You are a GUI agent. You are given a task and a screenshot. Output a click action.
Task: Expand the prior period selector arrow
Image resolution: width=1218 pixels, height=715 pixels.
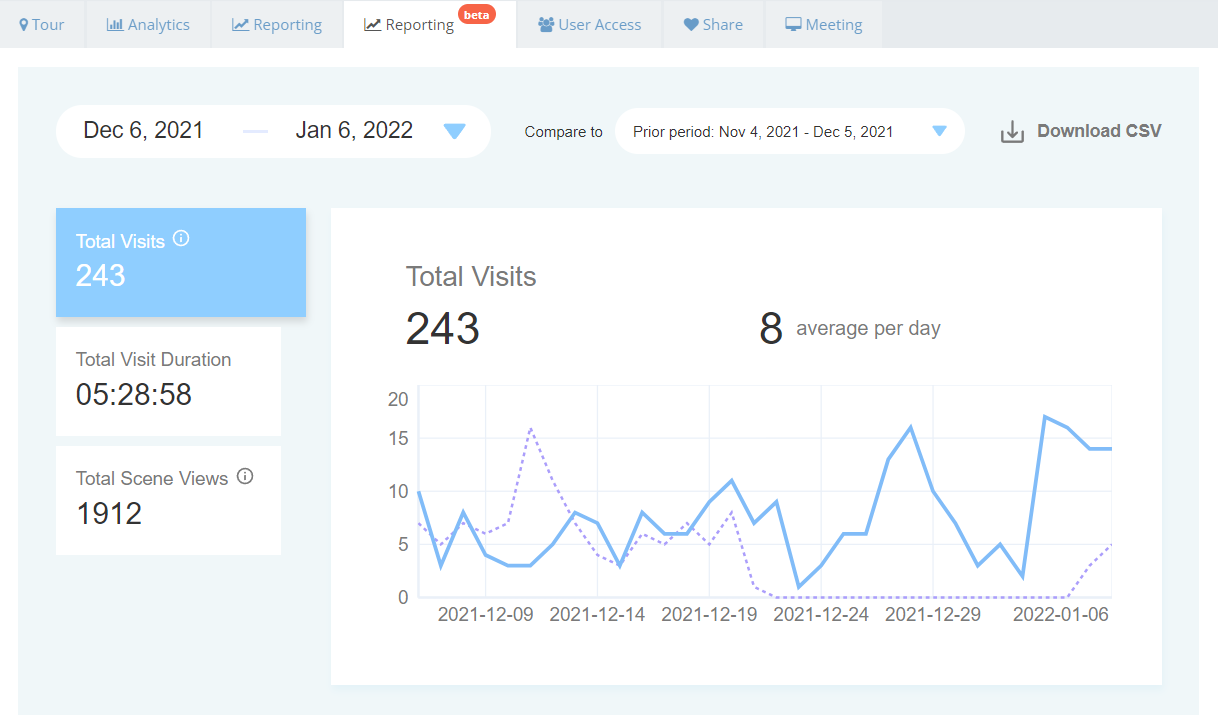938,131
